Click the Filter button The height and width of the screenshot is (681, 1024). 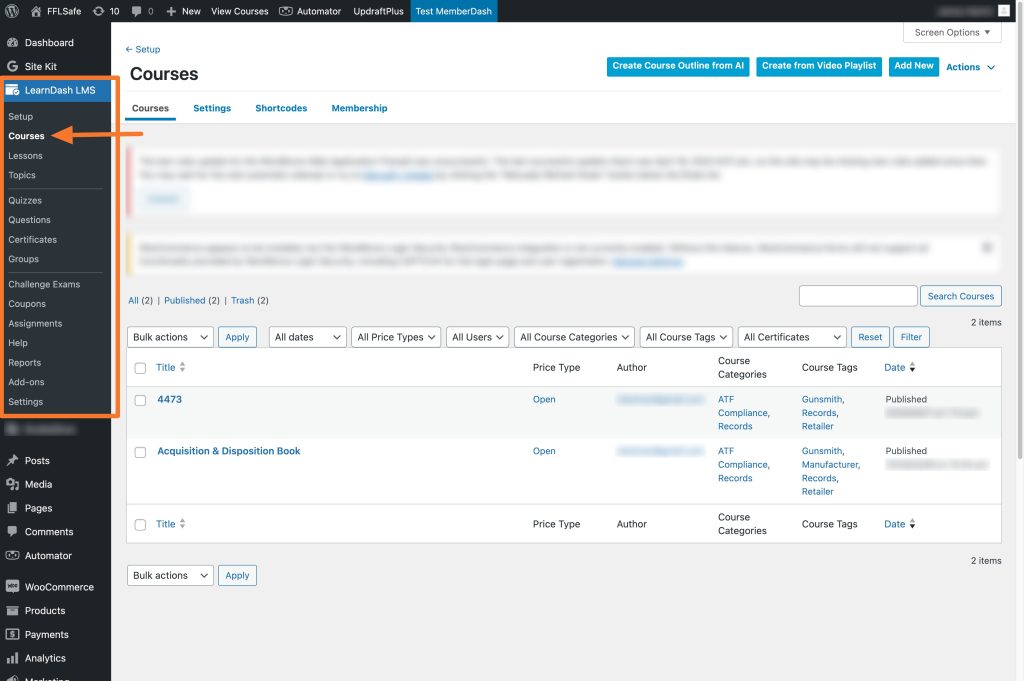[x=911, y=337]
